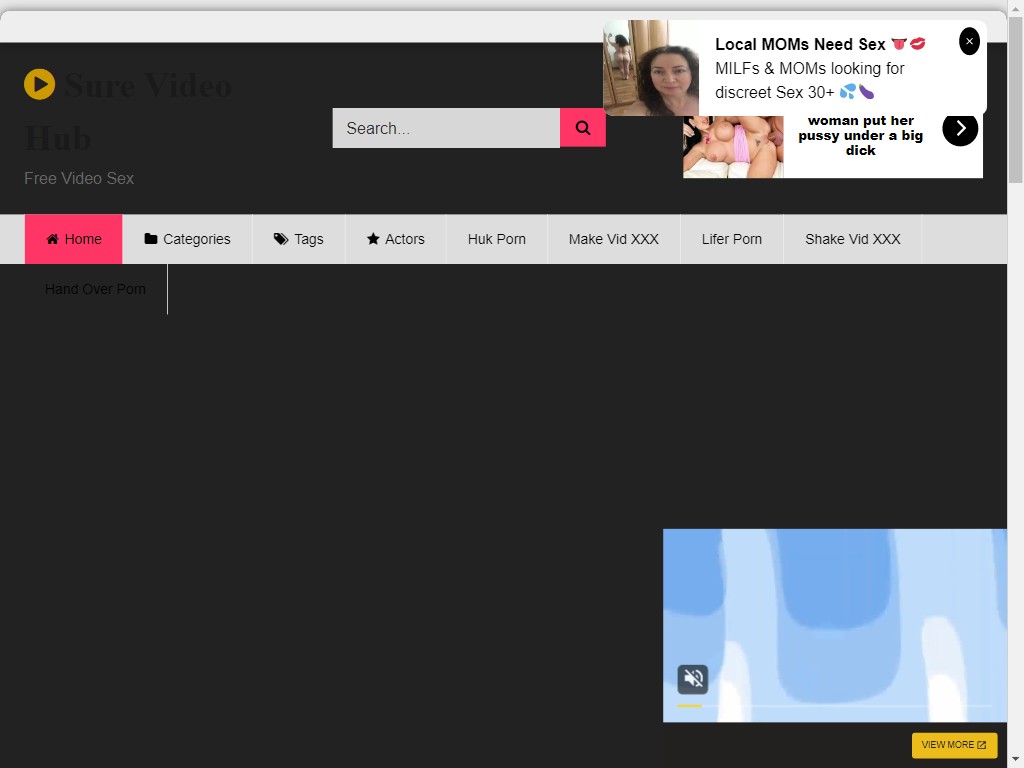Screen dimensions: 1024x768
Task: Open Tags with the tag icon
Action: click(x=299, y=239)
